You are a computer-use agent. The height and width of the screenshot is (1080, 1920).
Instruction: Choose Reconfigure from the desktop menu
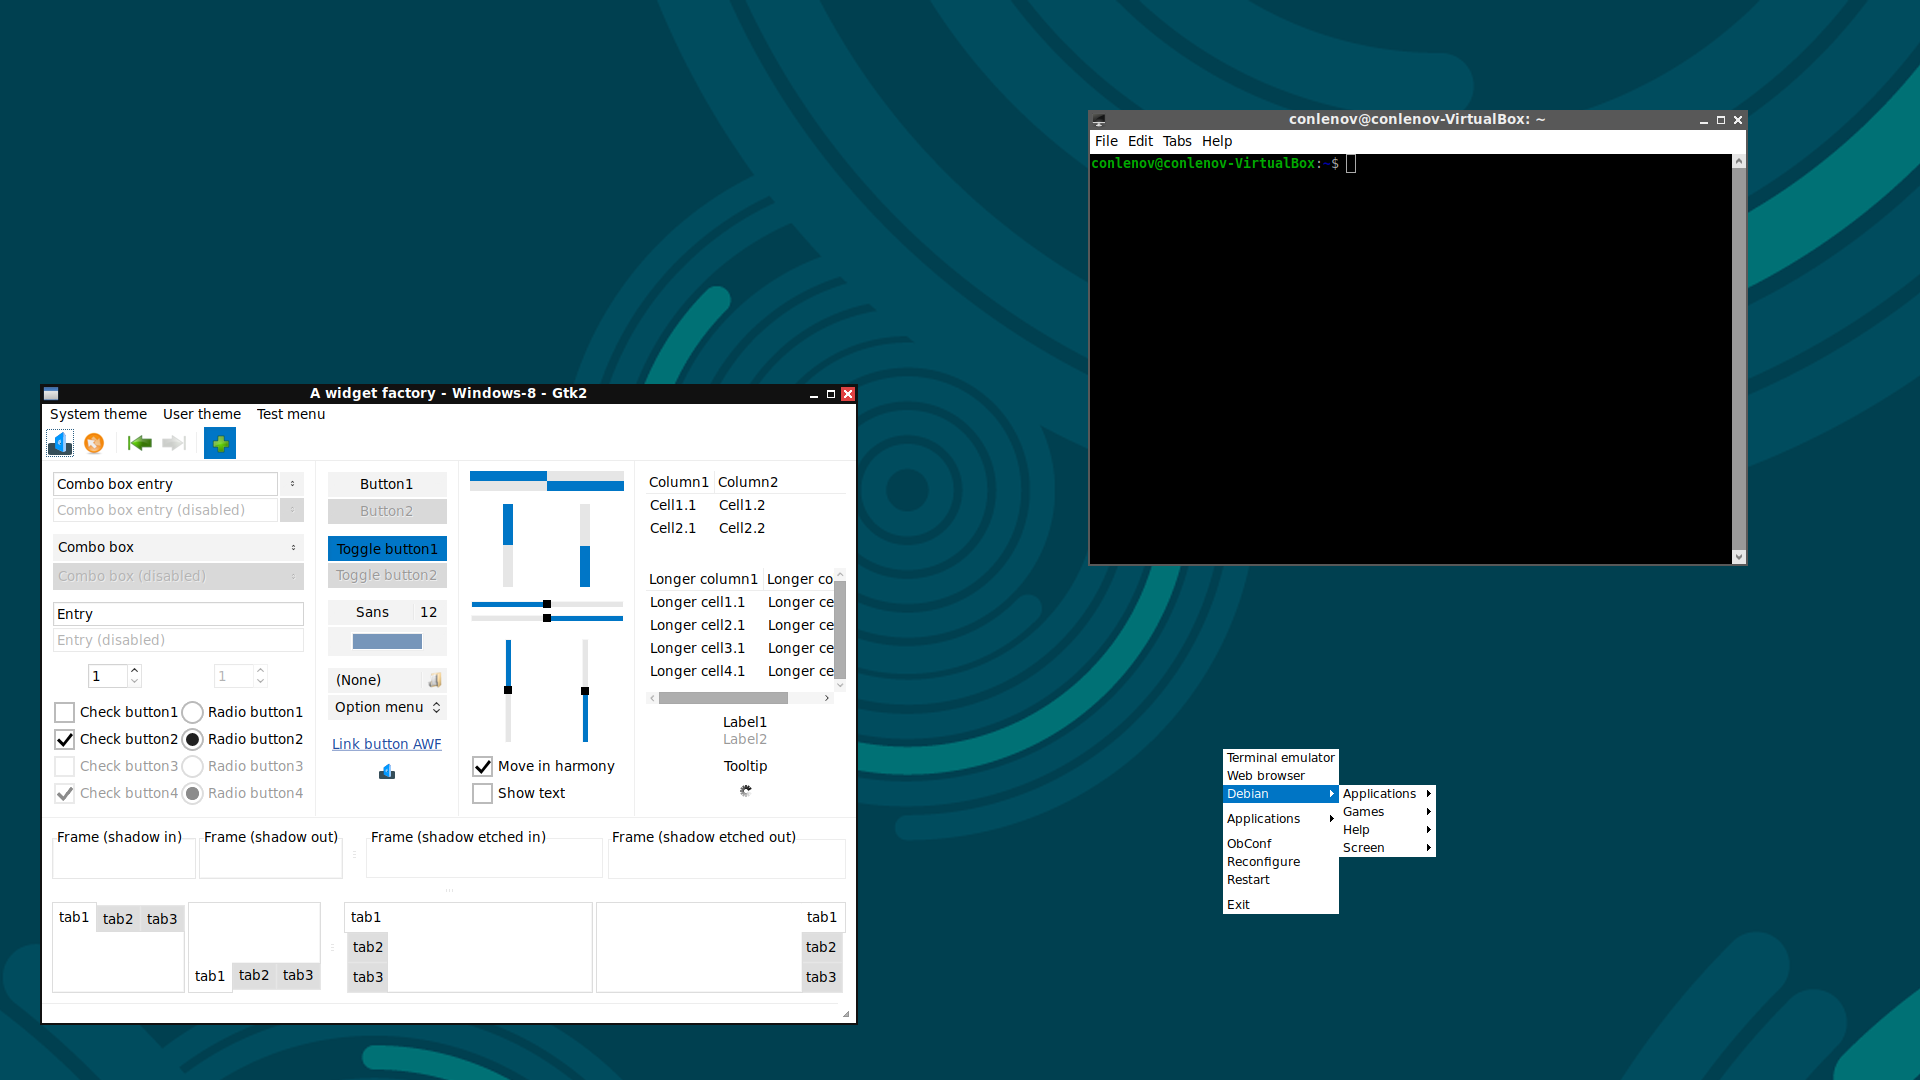click(1280, 862)
